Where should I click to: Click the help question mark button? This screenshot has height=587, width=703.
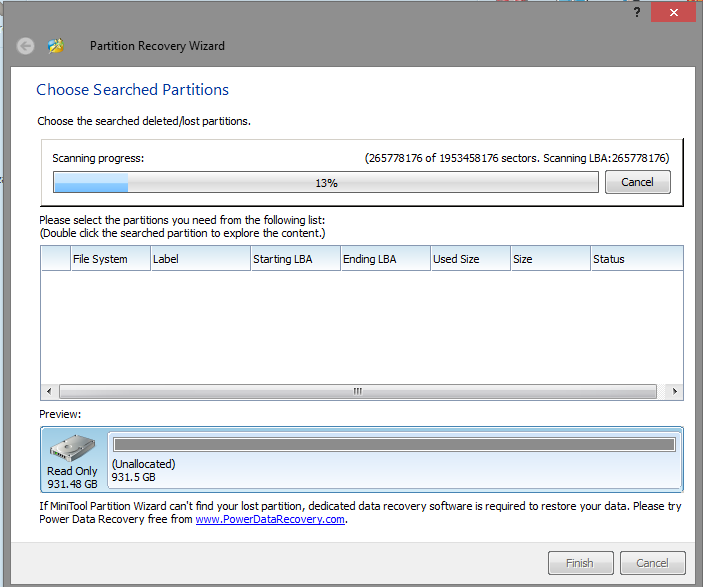click(637, 12)
